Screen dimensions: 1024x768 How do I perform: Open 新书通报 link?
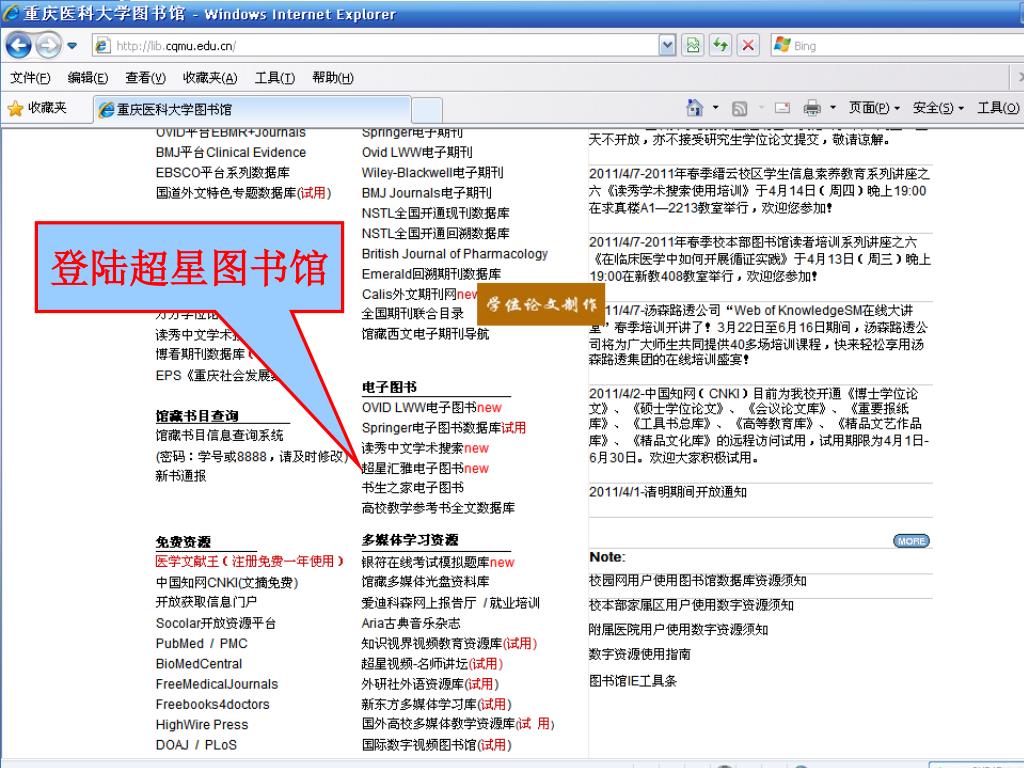pos(180,476)
